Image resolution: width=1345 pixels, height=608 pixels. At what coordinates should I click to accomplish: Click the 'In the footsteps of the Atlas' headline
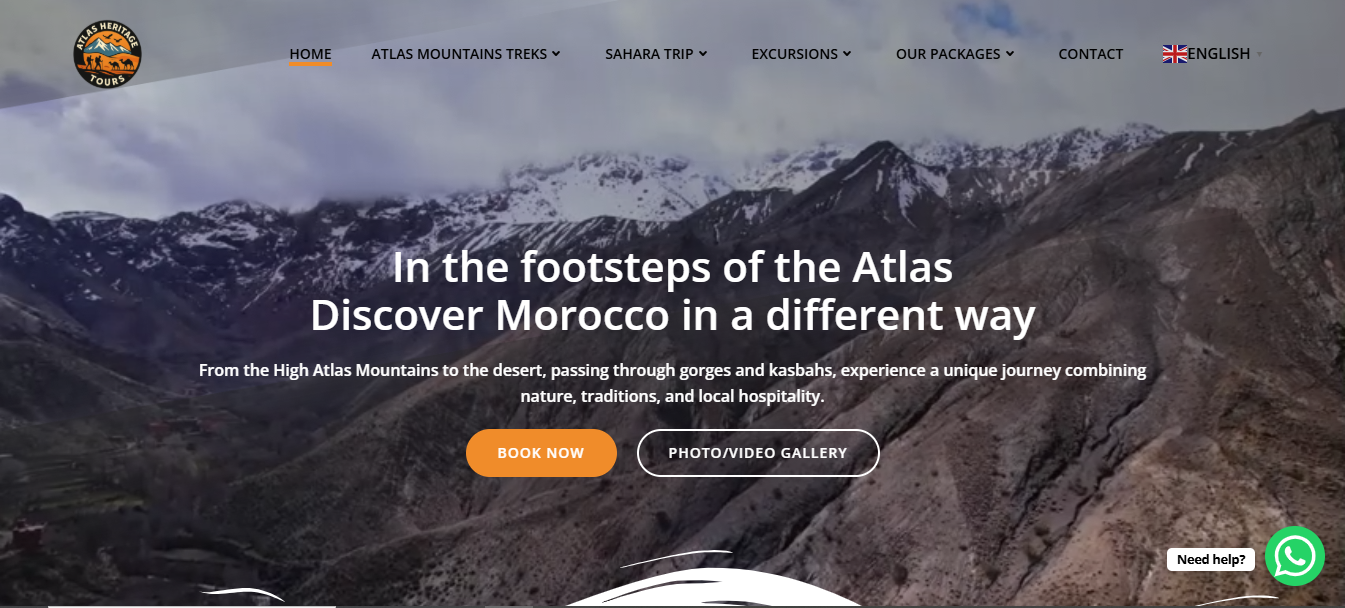(672, 267)
